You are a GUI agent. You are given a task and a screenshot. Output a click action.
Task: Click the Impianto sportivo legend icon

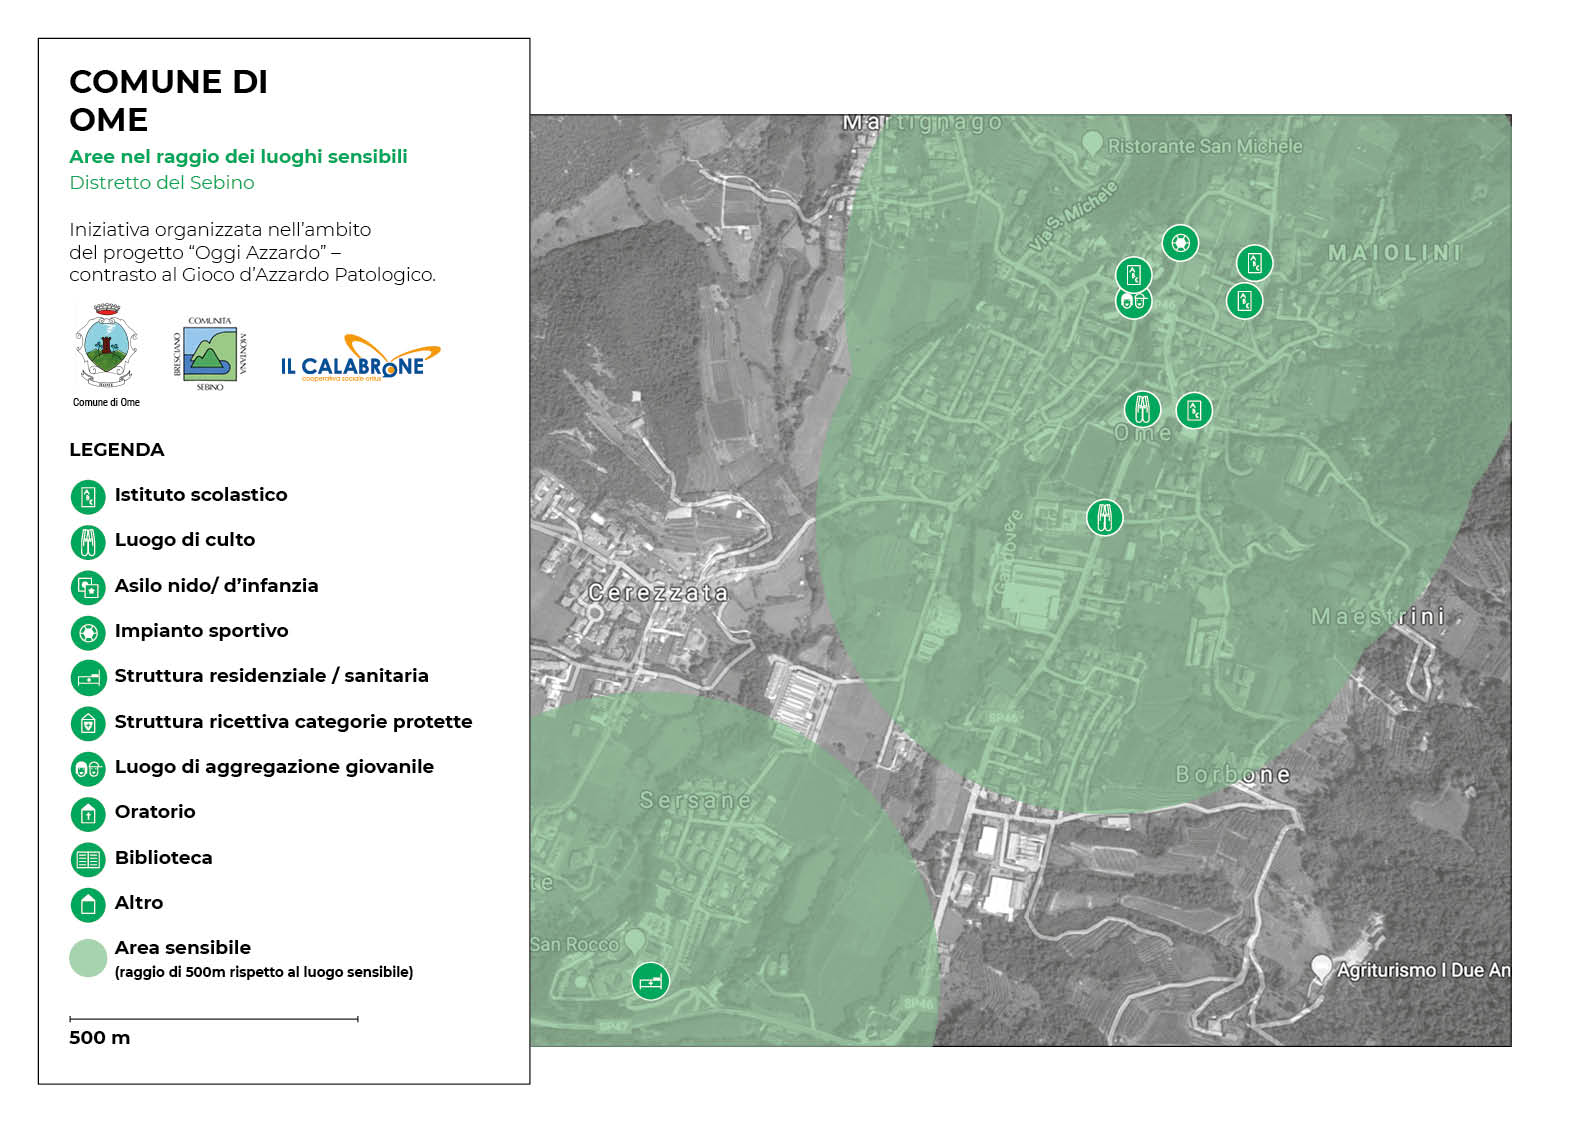tap(88, 633)
